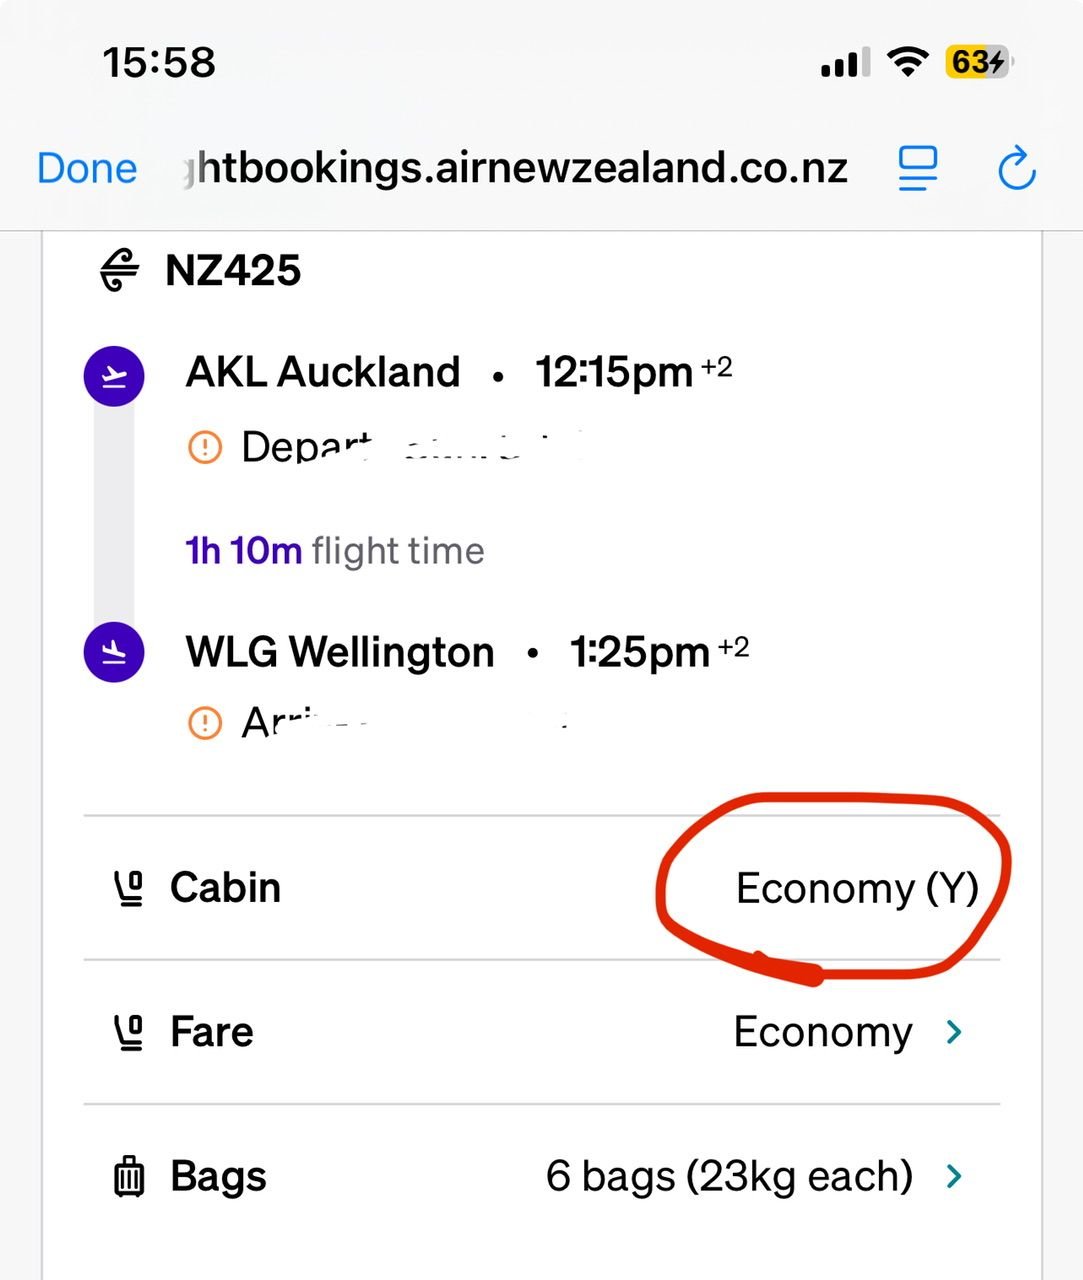The image size is (1083, 1280).
Task: Tap the Auckland departure plane icon
Action: [x=114, y=376]
